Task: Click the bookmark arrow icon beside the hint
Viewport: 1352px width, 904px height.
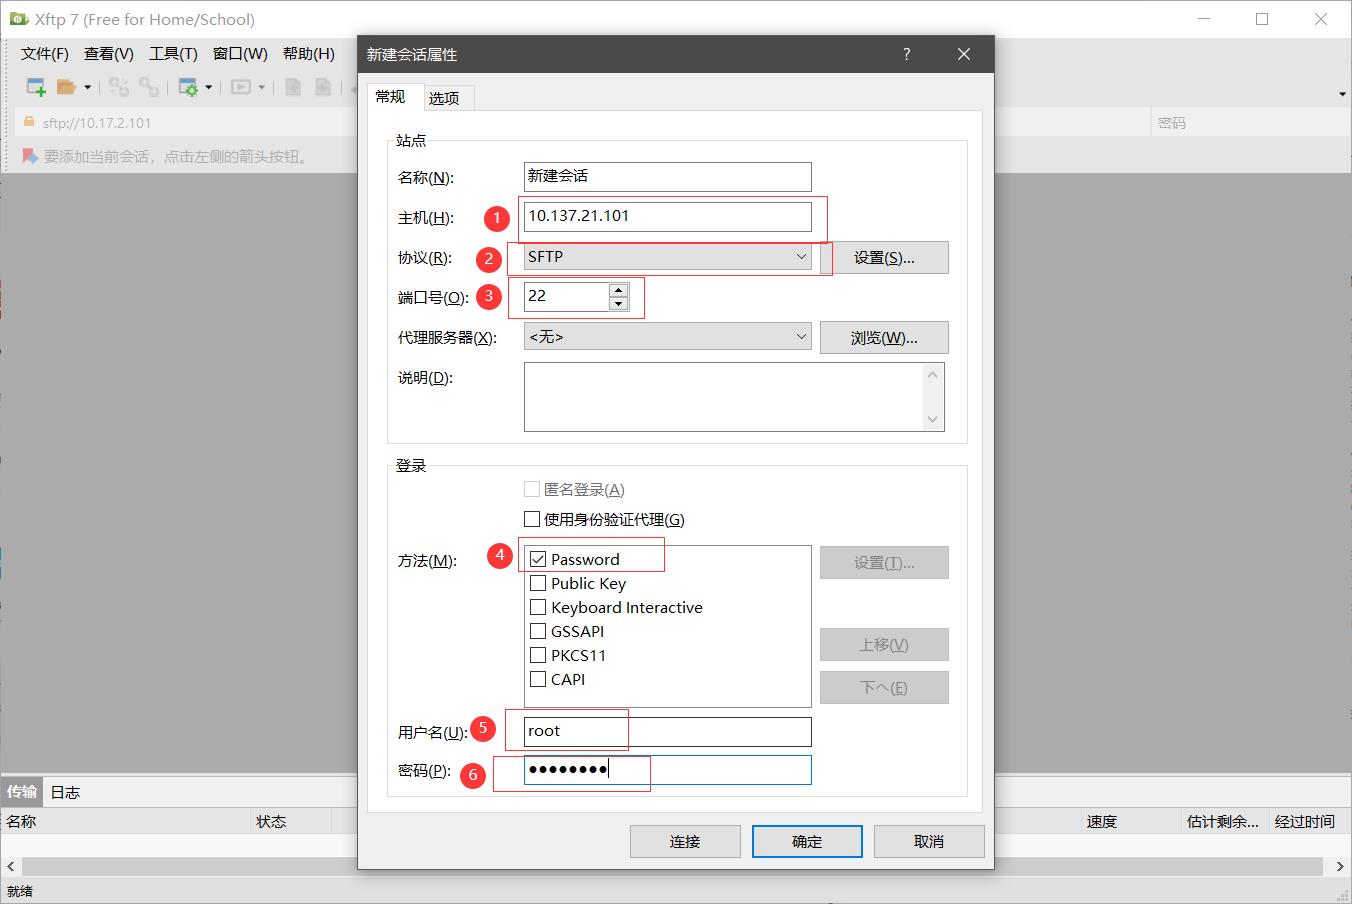Action: click(x=30, y=156)
